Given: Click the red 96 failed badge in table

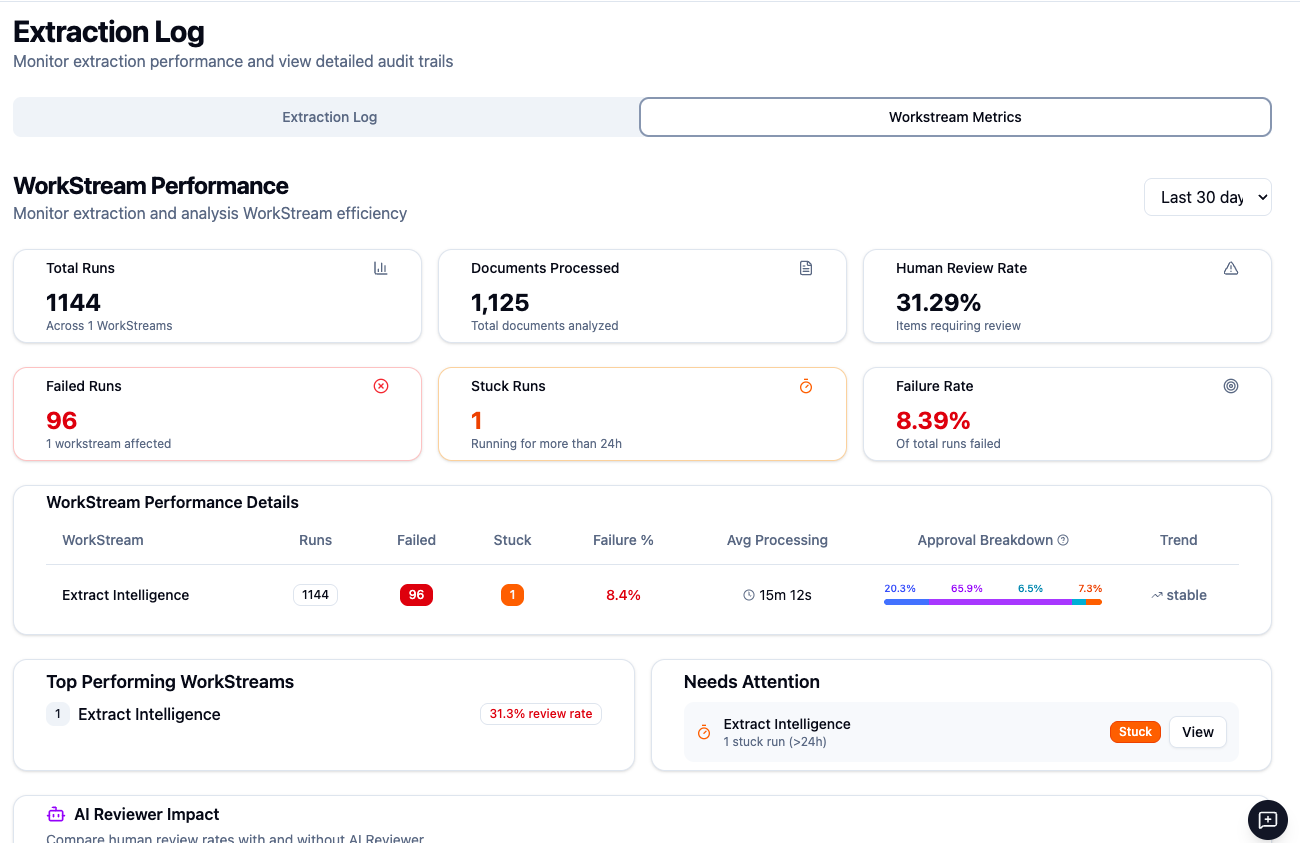Looking at the screenshot, I should pos(416,595).
